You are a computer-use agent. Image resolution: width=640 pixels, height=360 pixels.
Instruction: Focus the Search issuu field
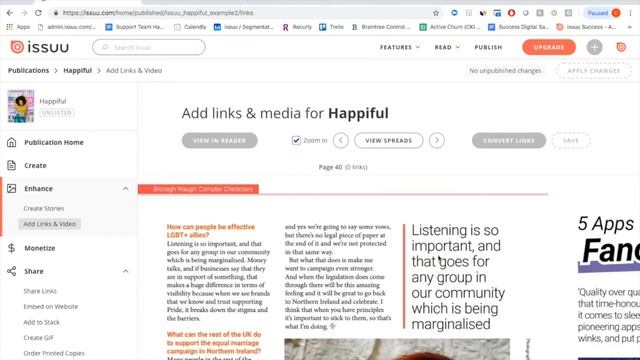tap(149, 47)
